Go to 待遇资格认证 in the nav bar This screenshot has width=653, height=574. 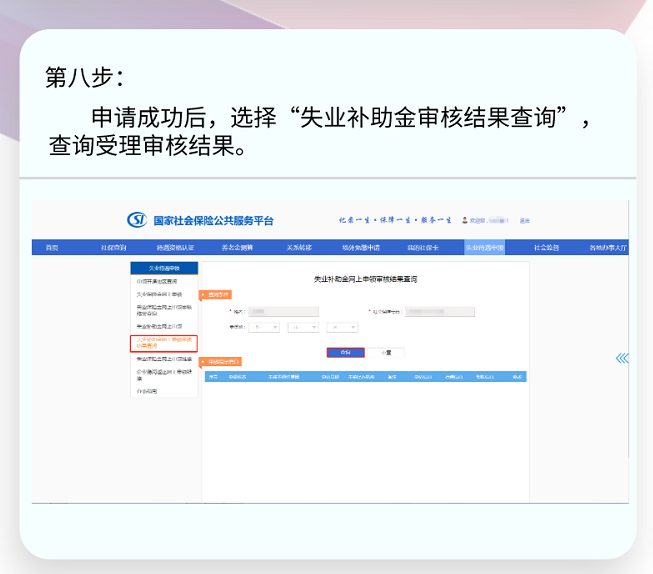pos(175,247)
